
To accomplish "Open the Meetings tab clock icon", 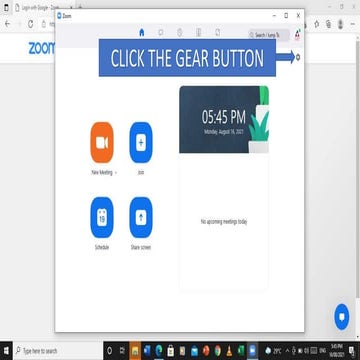I will coord(180,32).
